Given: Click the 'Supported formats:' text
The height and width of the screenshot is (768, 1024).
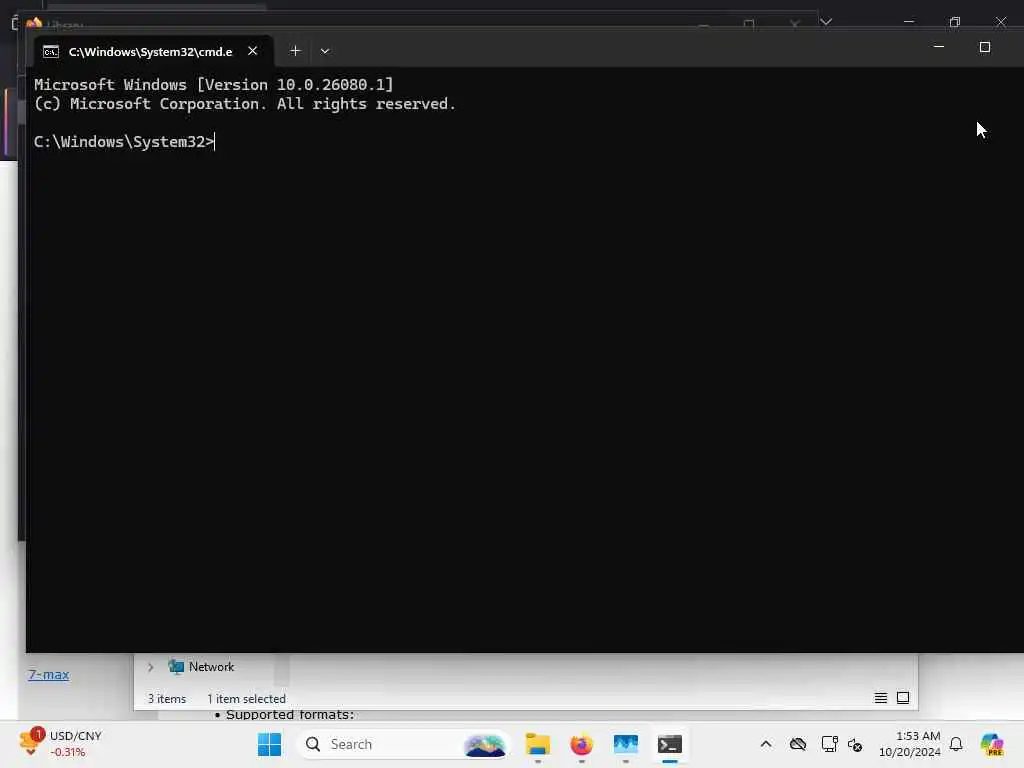Looking at the screenshot, I should [290, 714].
